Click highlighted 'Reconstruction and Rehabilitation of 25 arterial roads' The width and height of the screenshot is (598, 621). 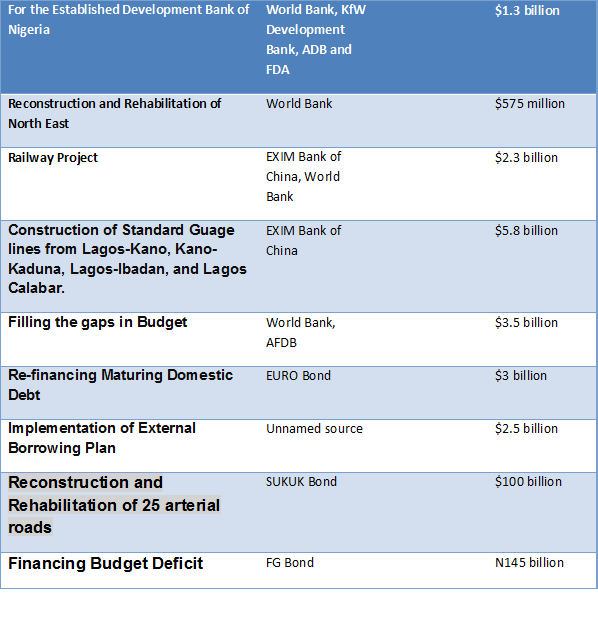click(114, 505)
